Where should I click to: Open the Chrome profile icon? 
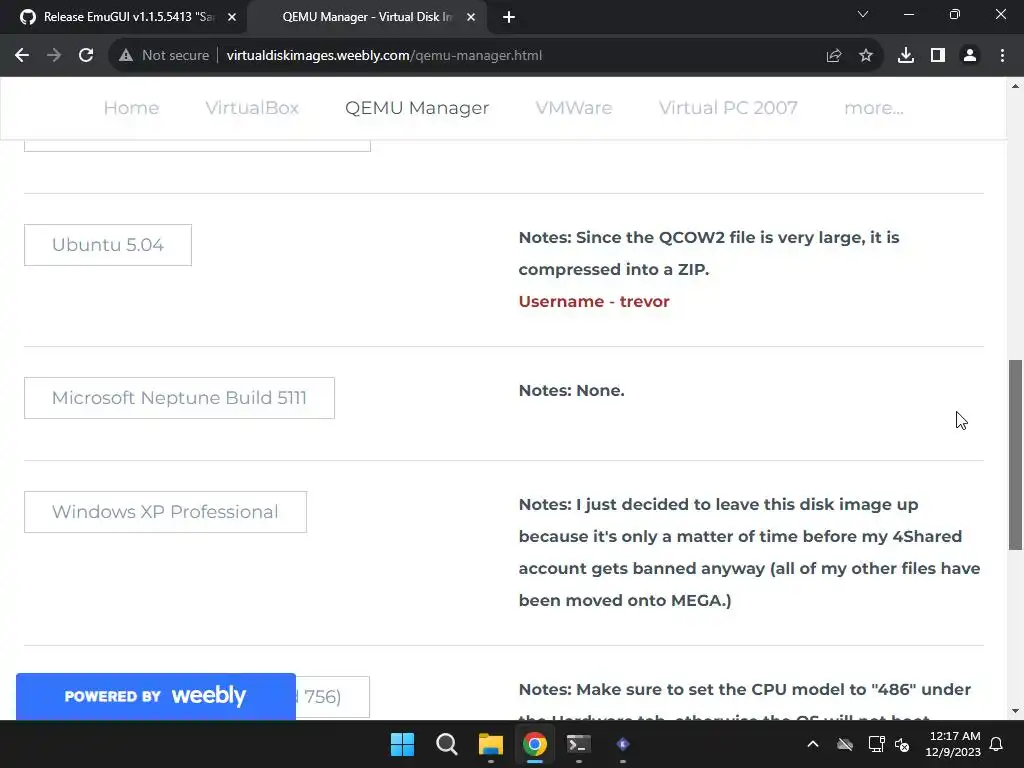pos(970,56)
